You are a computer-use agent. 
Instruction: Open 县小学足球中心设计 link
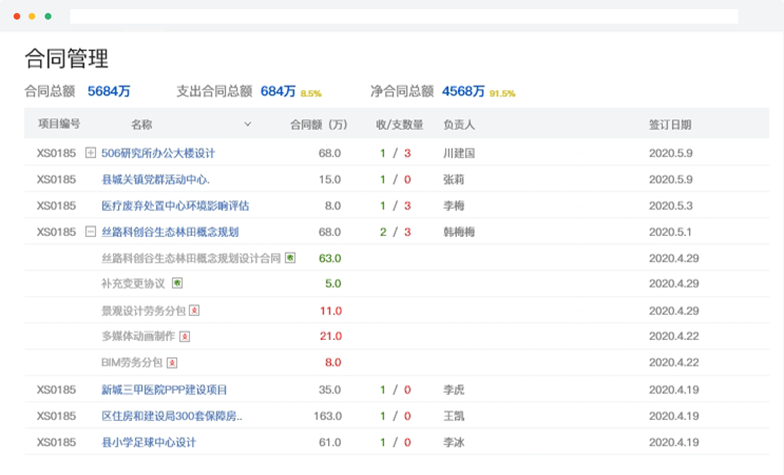coord(148,442)
